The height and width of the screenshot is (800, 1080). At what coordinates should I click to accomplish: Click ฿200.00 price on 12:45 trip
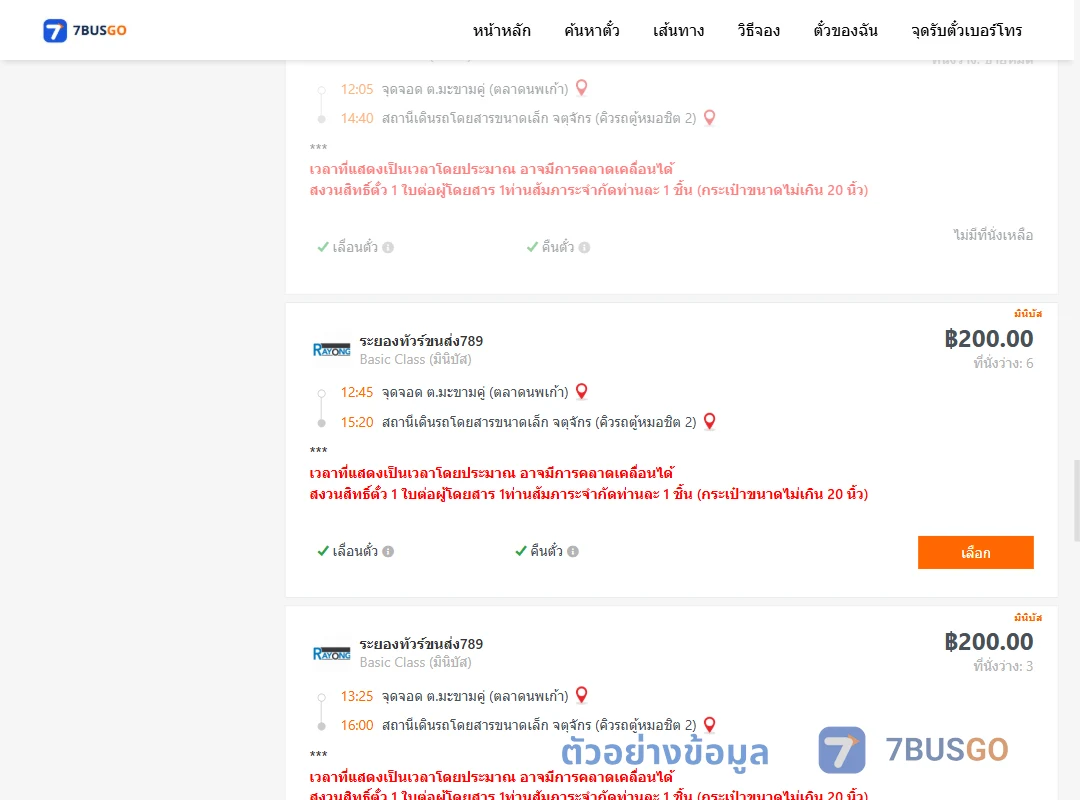(989, 339)
